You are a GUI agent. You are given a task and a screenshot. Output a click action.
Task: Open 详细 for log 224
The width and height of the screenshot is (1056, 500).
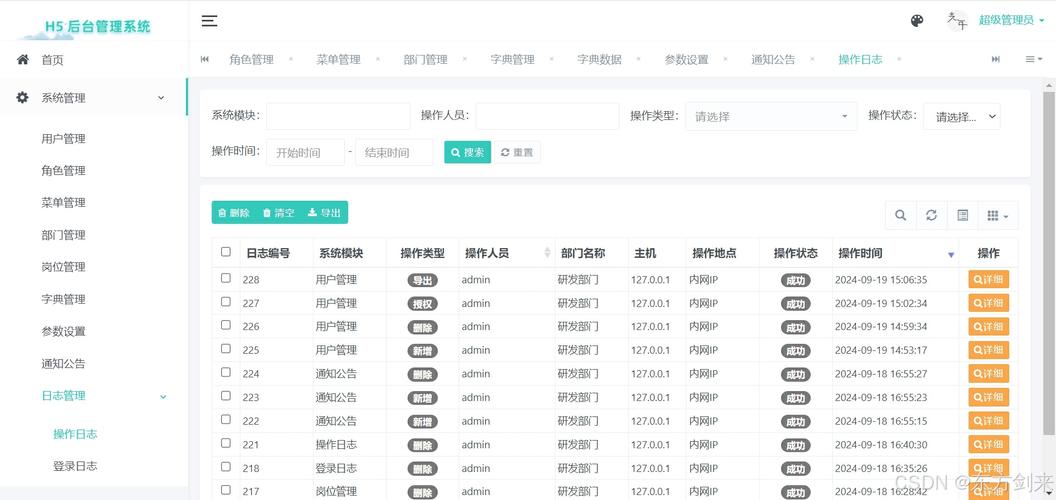(x=989, y=374)
